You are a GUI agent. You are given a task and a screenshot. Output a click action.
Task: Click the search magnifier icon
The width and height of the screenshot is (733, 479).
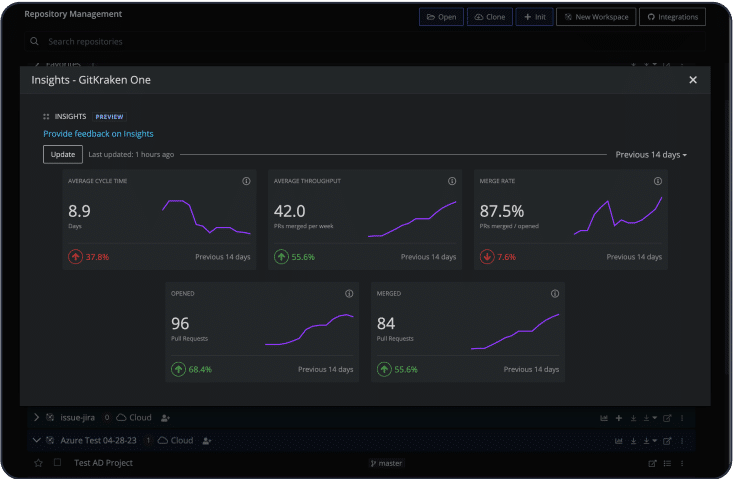click(35, 41)
